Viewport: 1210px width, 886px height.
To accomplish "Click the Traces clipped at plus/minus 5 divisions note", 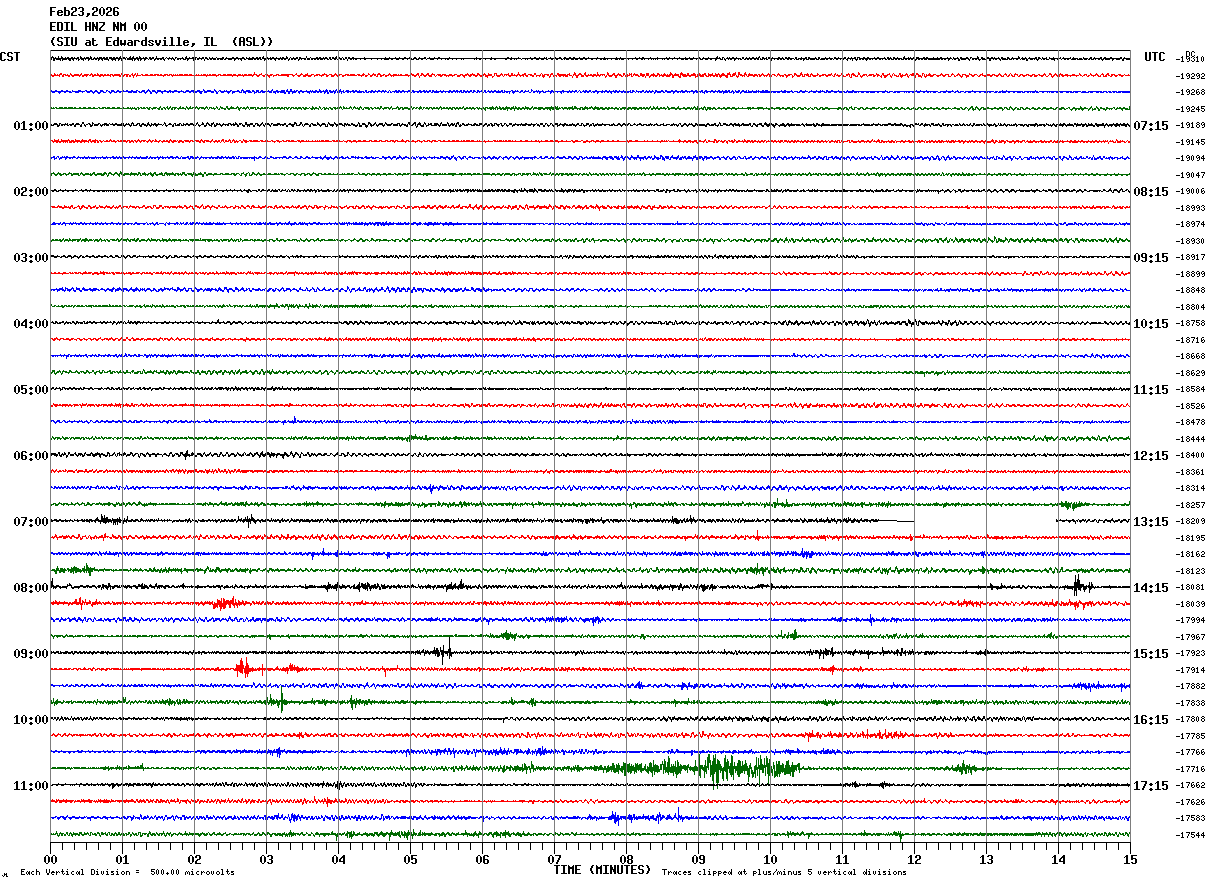I will point(784,873).
